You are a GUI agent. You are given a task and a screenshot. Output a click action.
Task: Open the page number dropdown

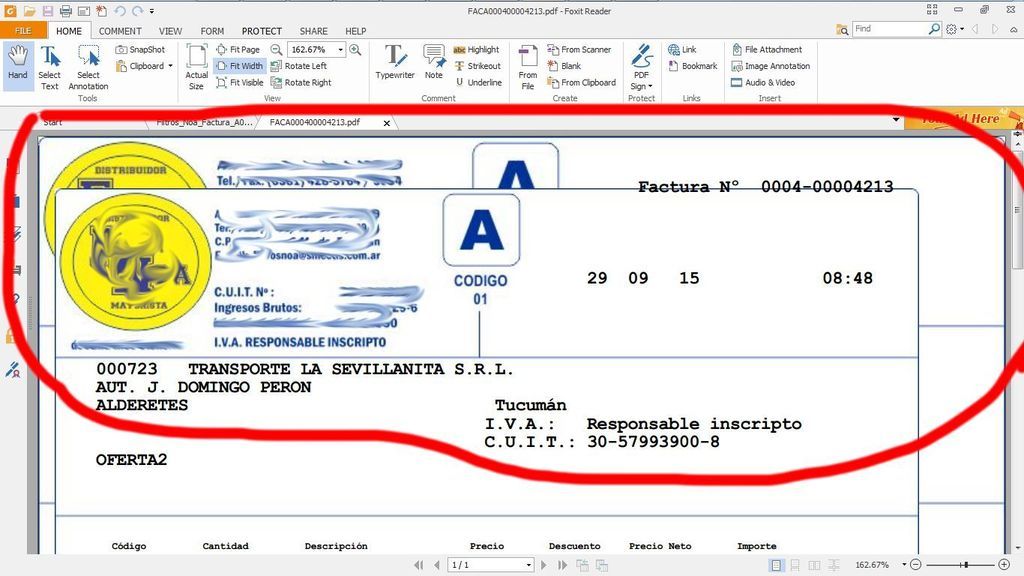[x=528, y=565]
